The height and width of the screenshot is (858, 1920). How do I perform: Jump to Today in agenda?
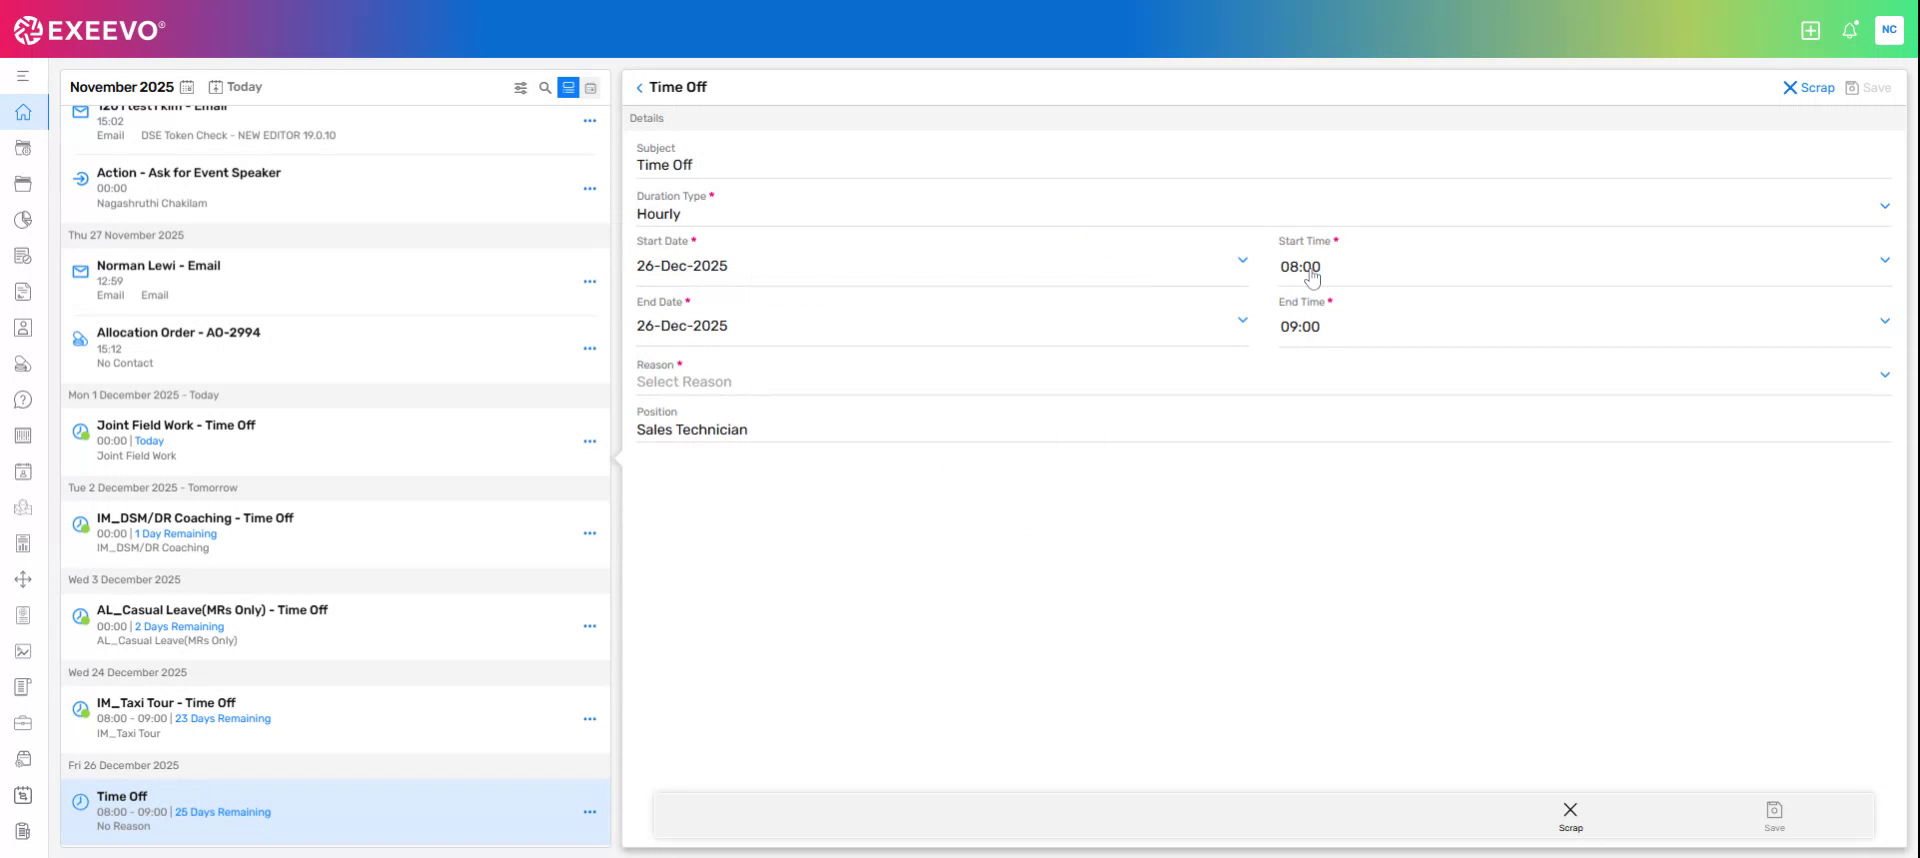[235, 87]
